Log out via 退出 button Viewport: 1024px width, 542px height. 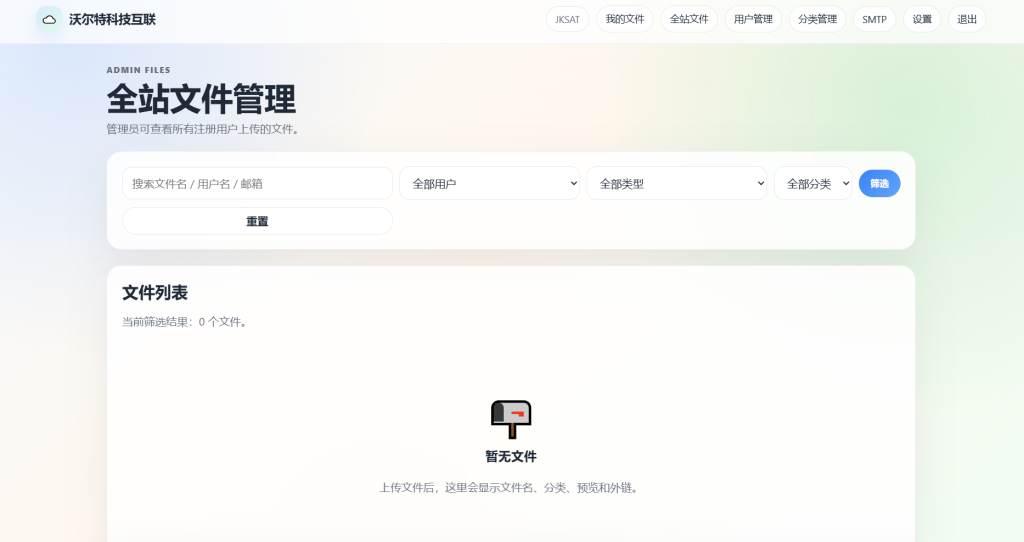967,20
